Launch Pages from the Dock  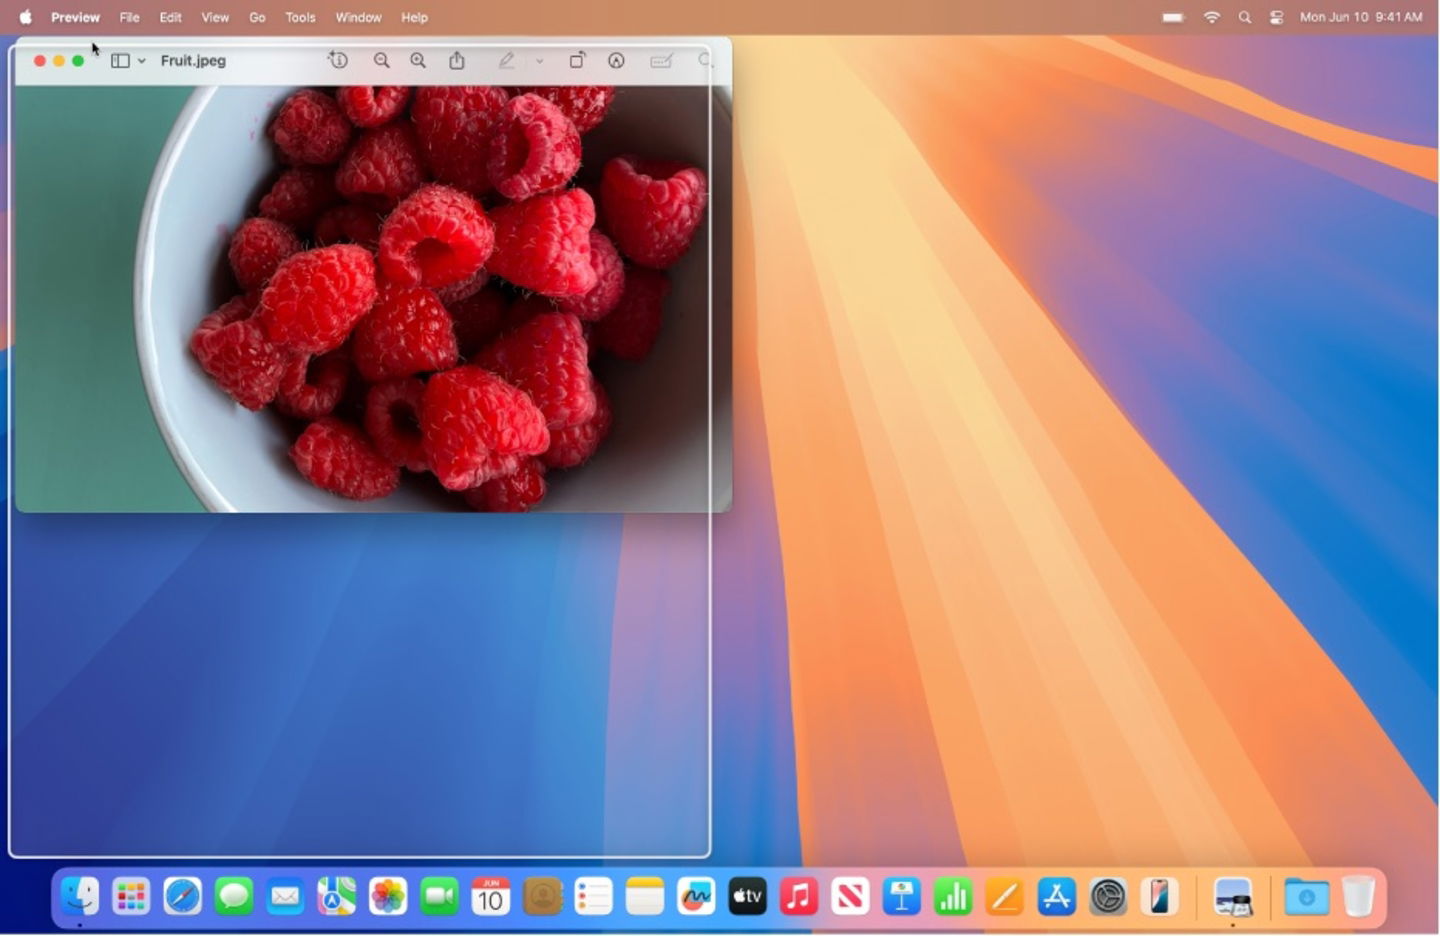[1004, 896]
